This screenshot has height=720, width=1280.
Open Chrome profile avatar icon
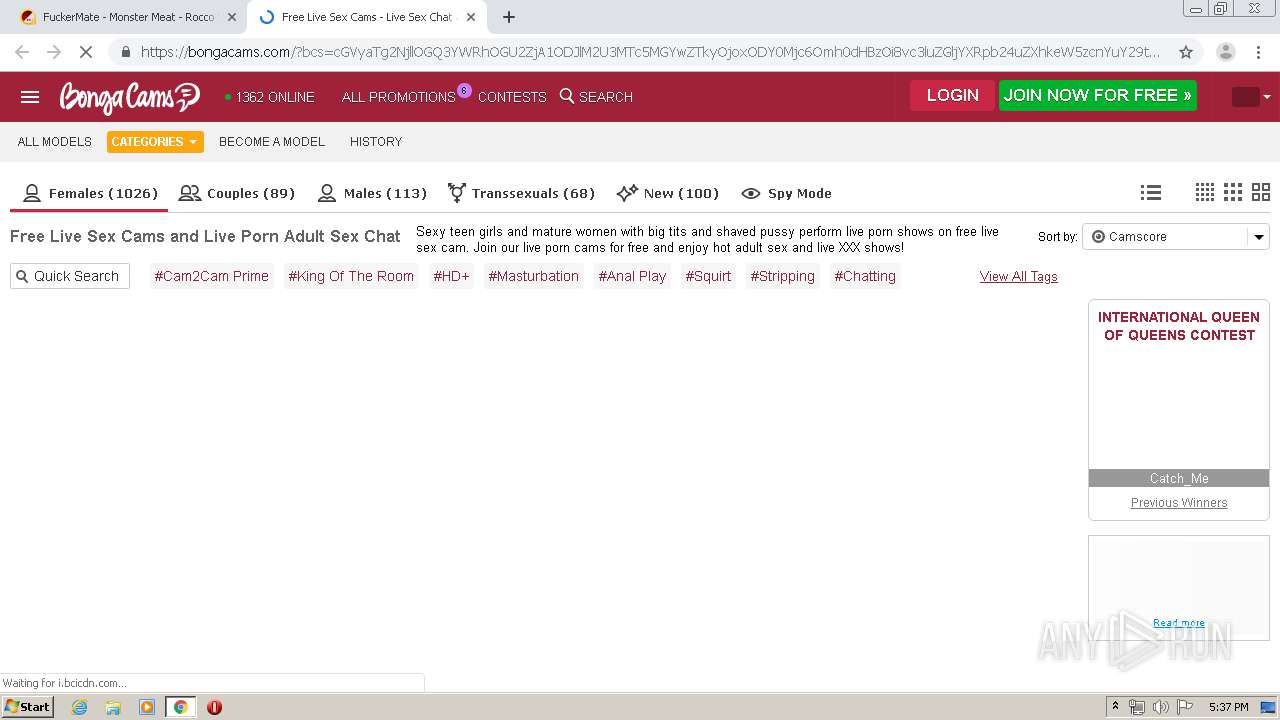click(x=1225, y=52)
